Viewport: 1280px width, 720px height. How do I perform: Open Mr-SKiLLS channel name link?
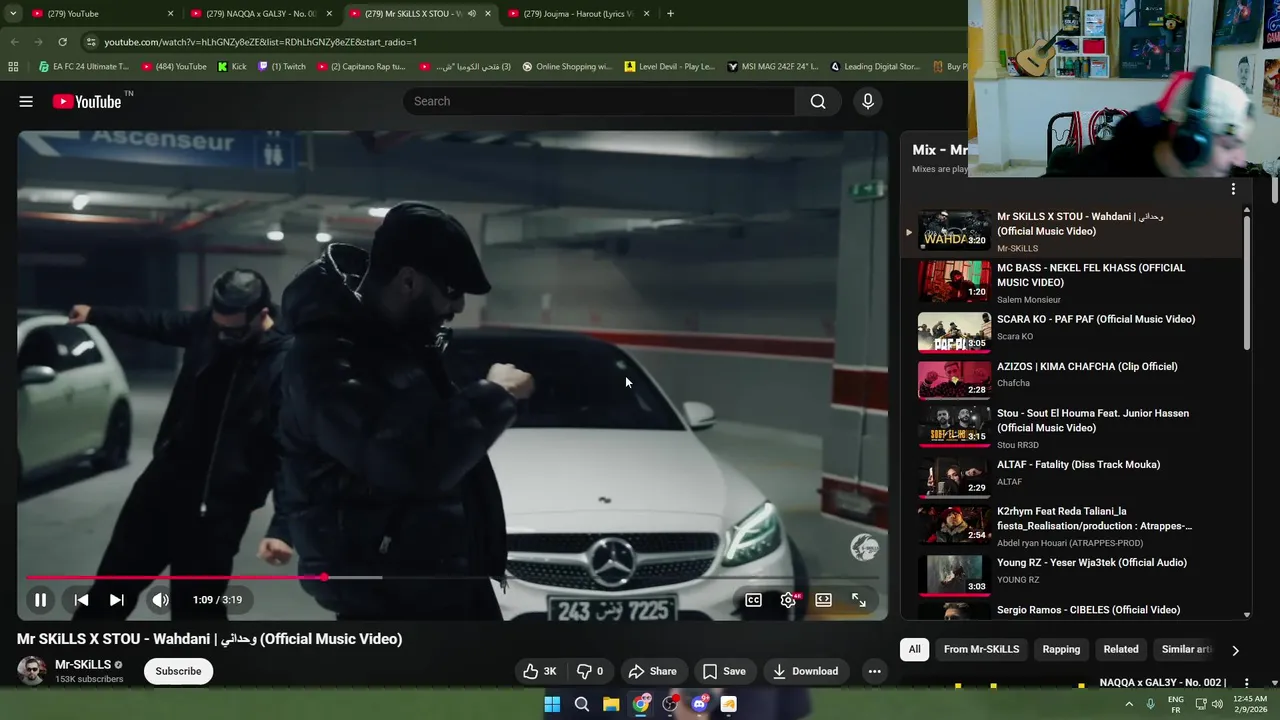(x=83, y=664)
